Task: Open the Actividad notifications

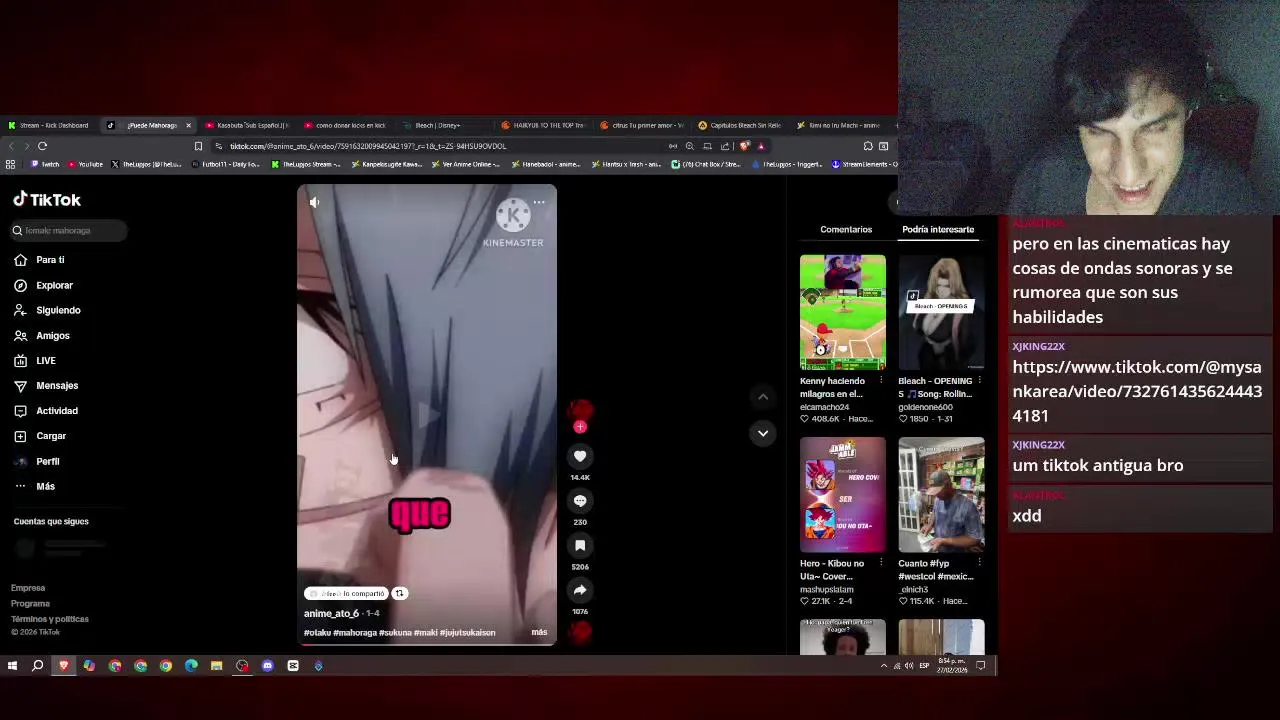Action: click(57, 411)
